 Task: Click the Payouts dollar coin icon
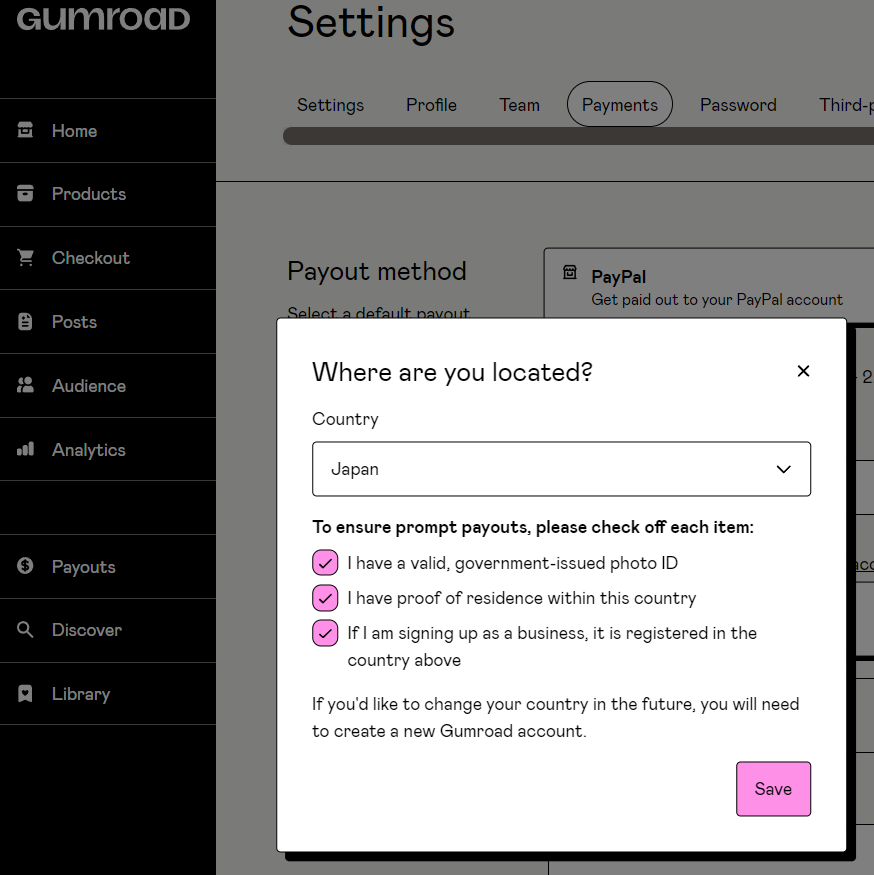pos(26,567)
